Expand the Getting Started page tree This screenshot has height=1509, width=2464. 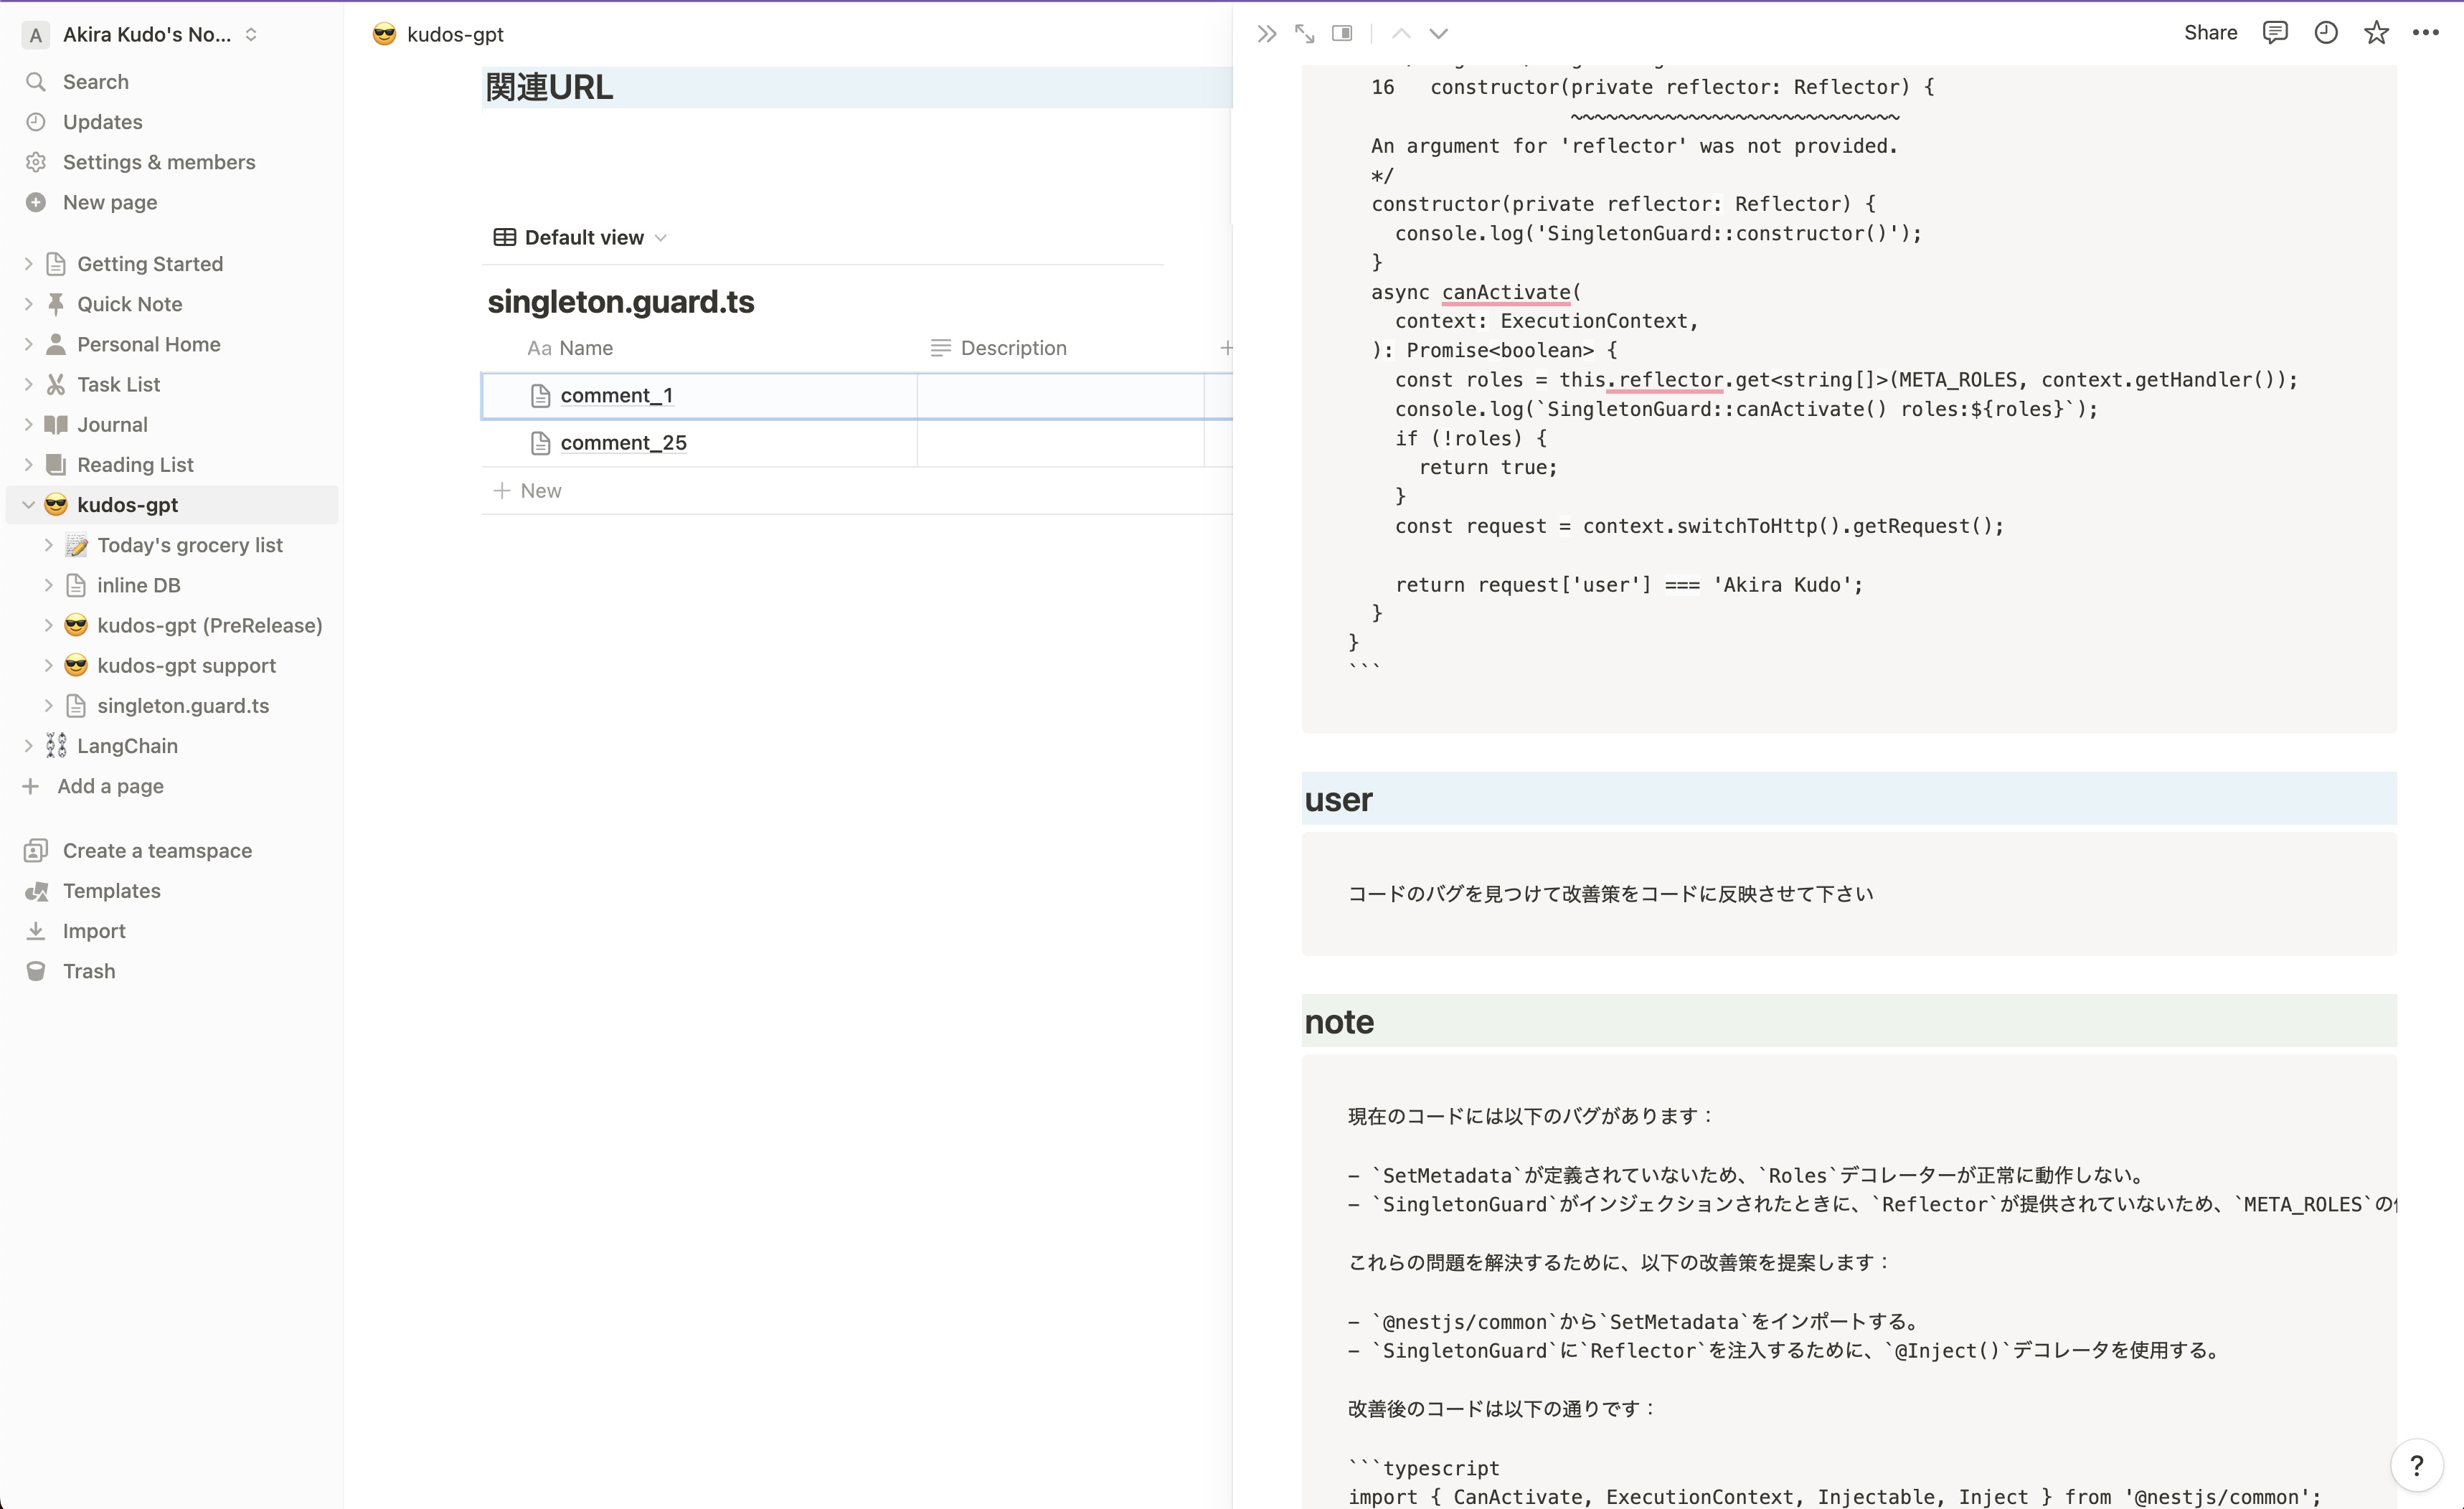28,264
